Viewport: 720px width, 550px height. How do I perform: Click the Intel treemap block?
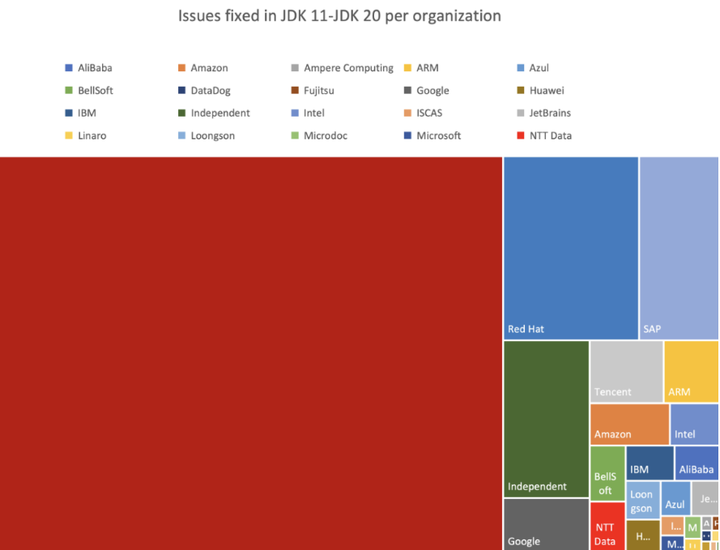tap(694, 424)
